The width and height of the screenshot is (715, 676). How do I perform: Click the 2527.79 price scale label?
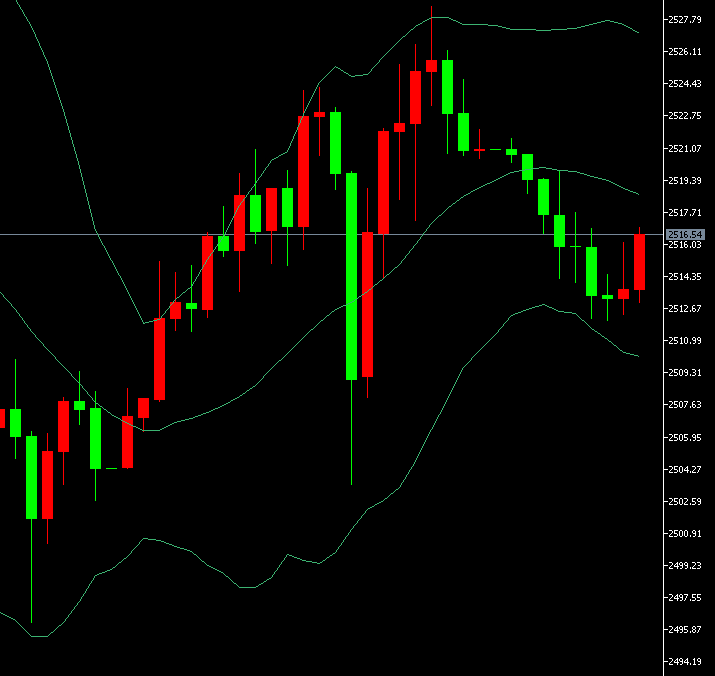[685, 20]
